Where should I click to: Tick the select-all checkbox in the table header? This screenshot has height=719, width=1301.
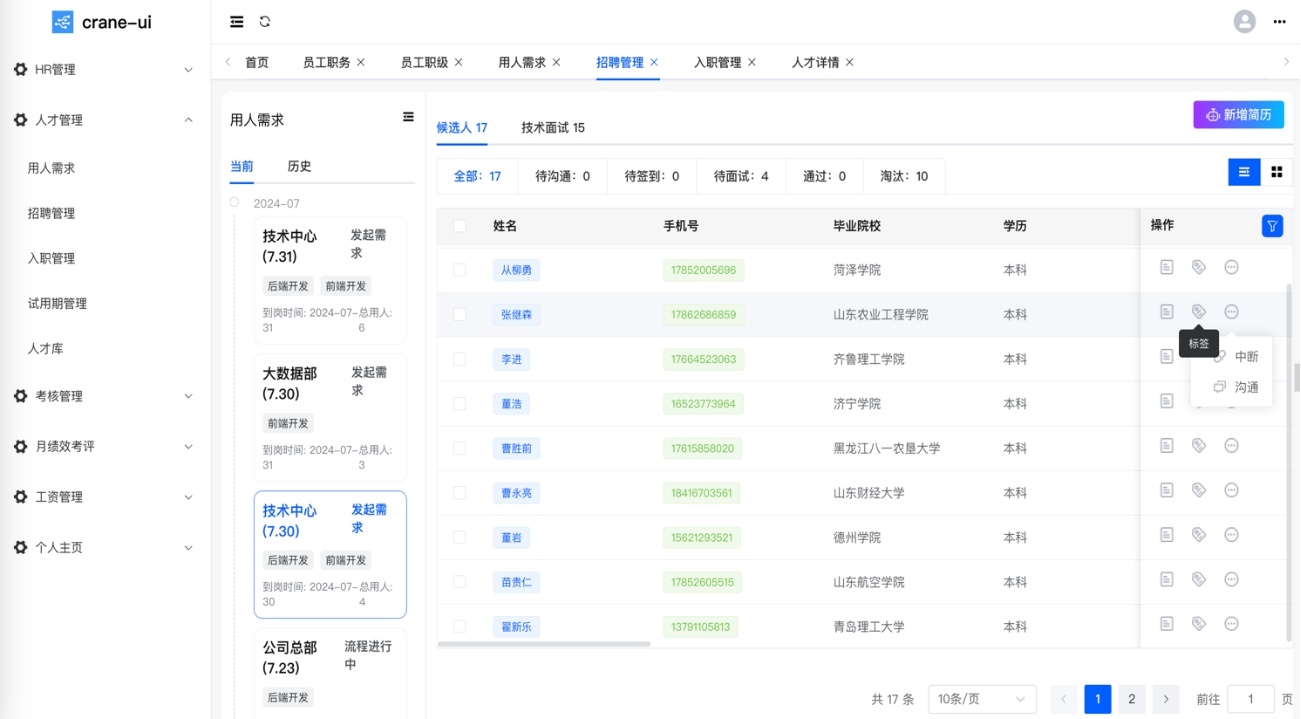(460, 226)
